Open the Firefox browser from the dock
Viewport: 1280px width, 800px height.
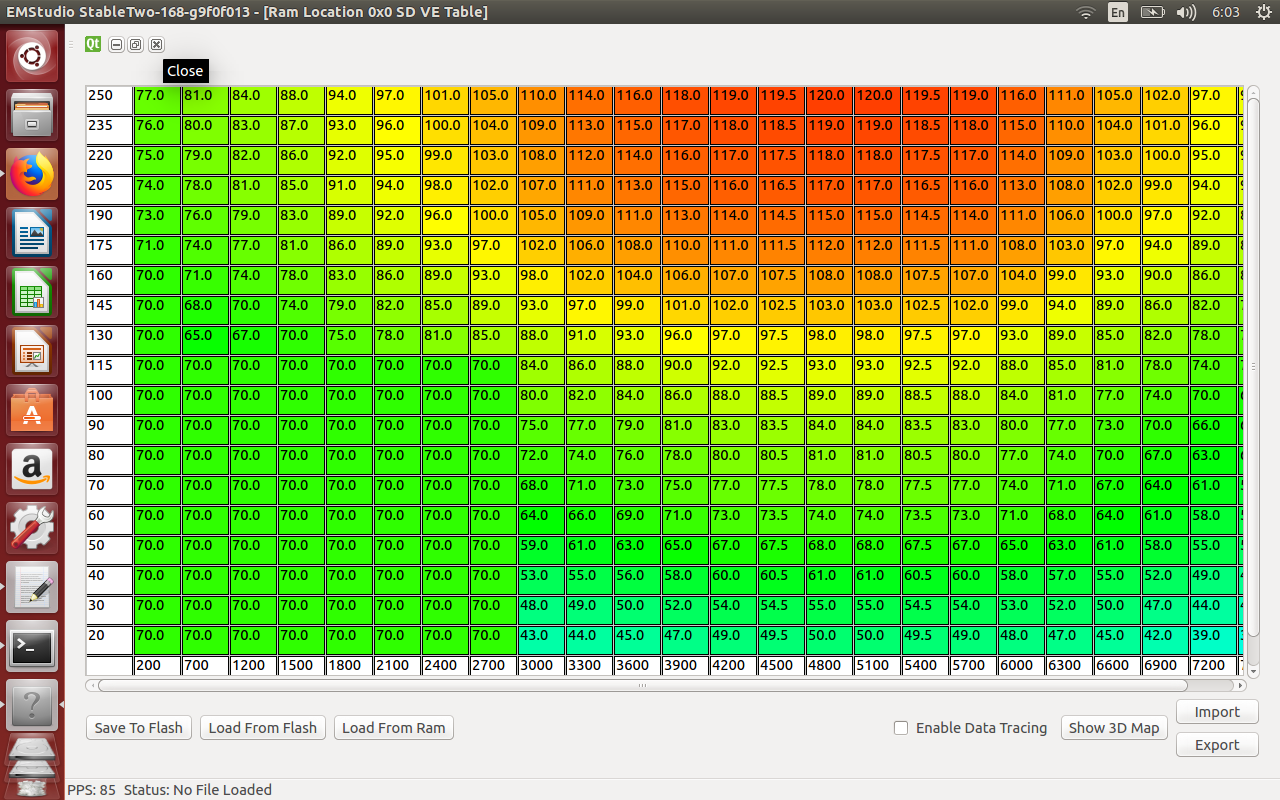(32, 176)
